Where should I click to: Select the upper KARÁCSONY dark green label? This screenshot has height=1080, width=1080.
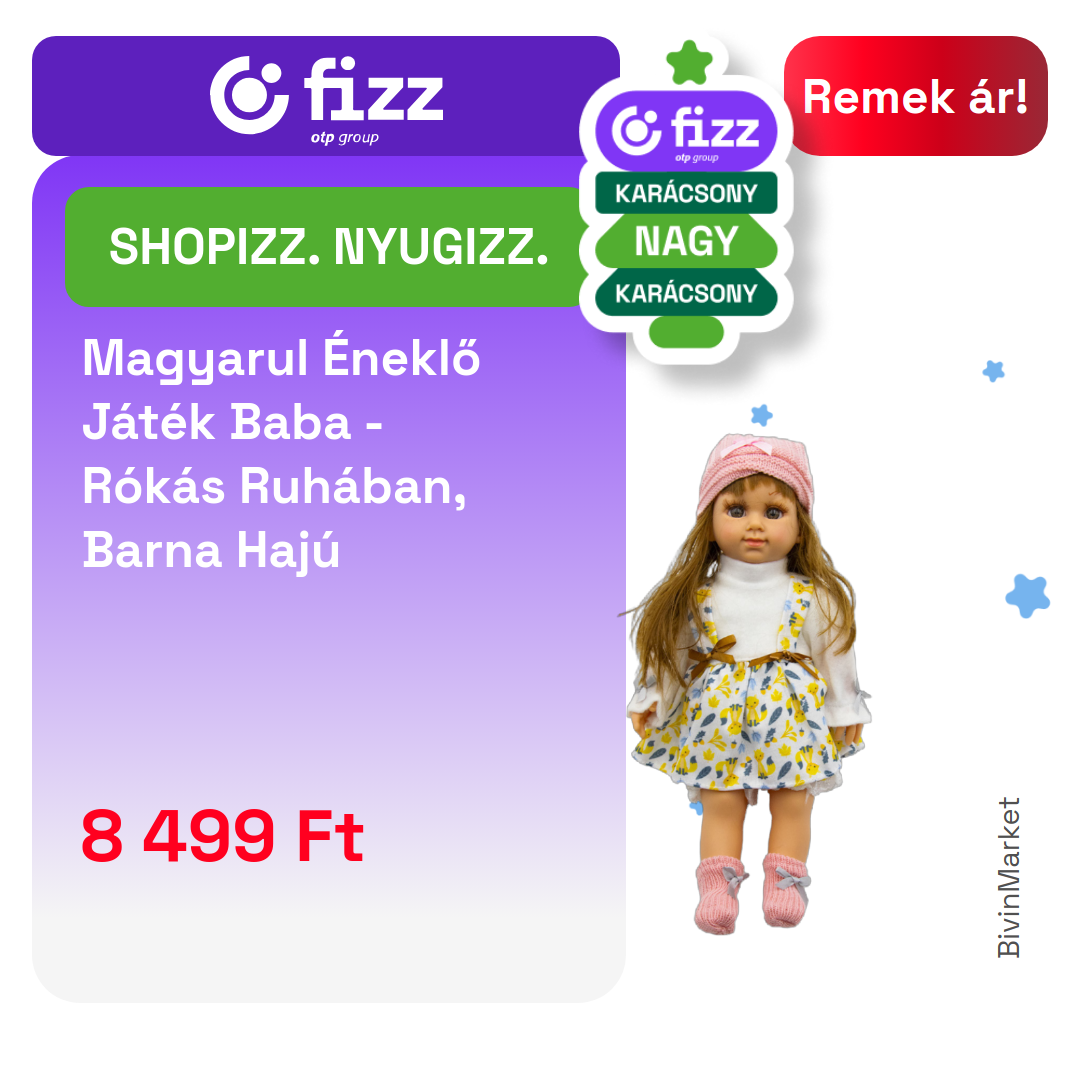point(686,194)
